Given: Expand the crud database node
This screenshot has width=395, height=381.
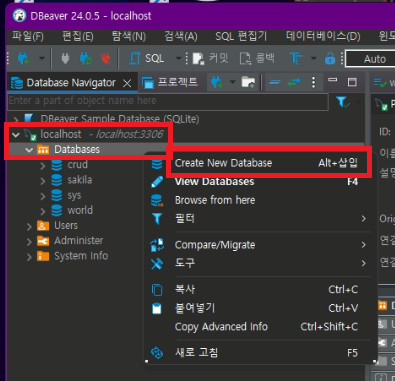Looking at the screenshot, I should (43, 165).
